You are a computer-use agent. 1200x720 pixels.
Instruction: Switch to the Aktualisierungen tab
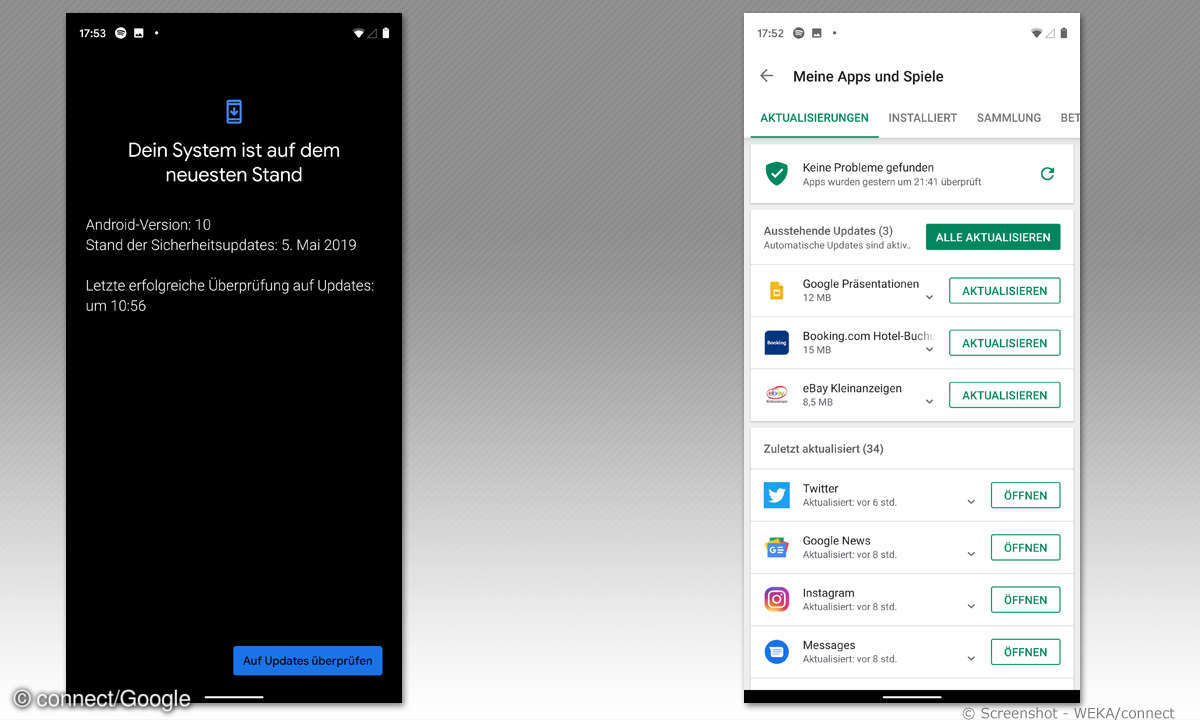[x=814, y=118]
